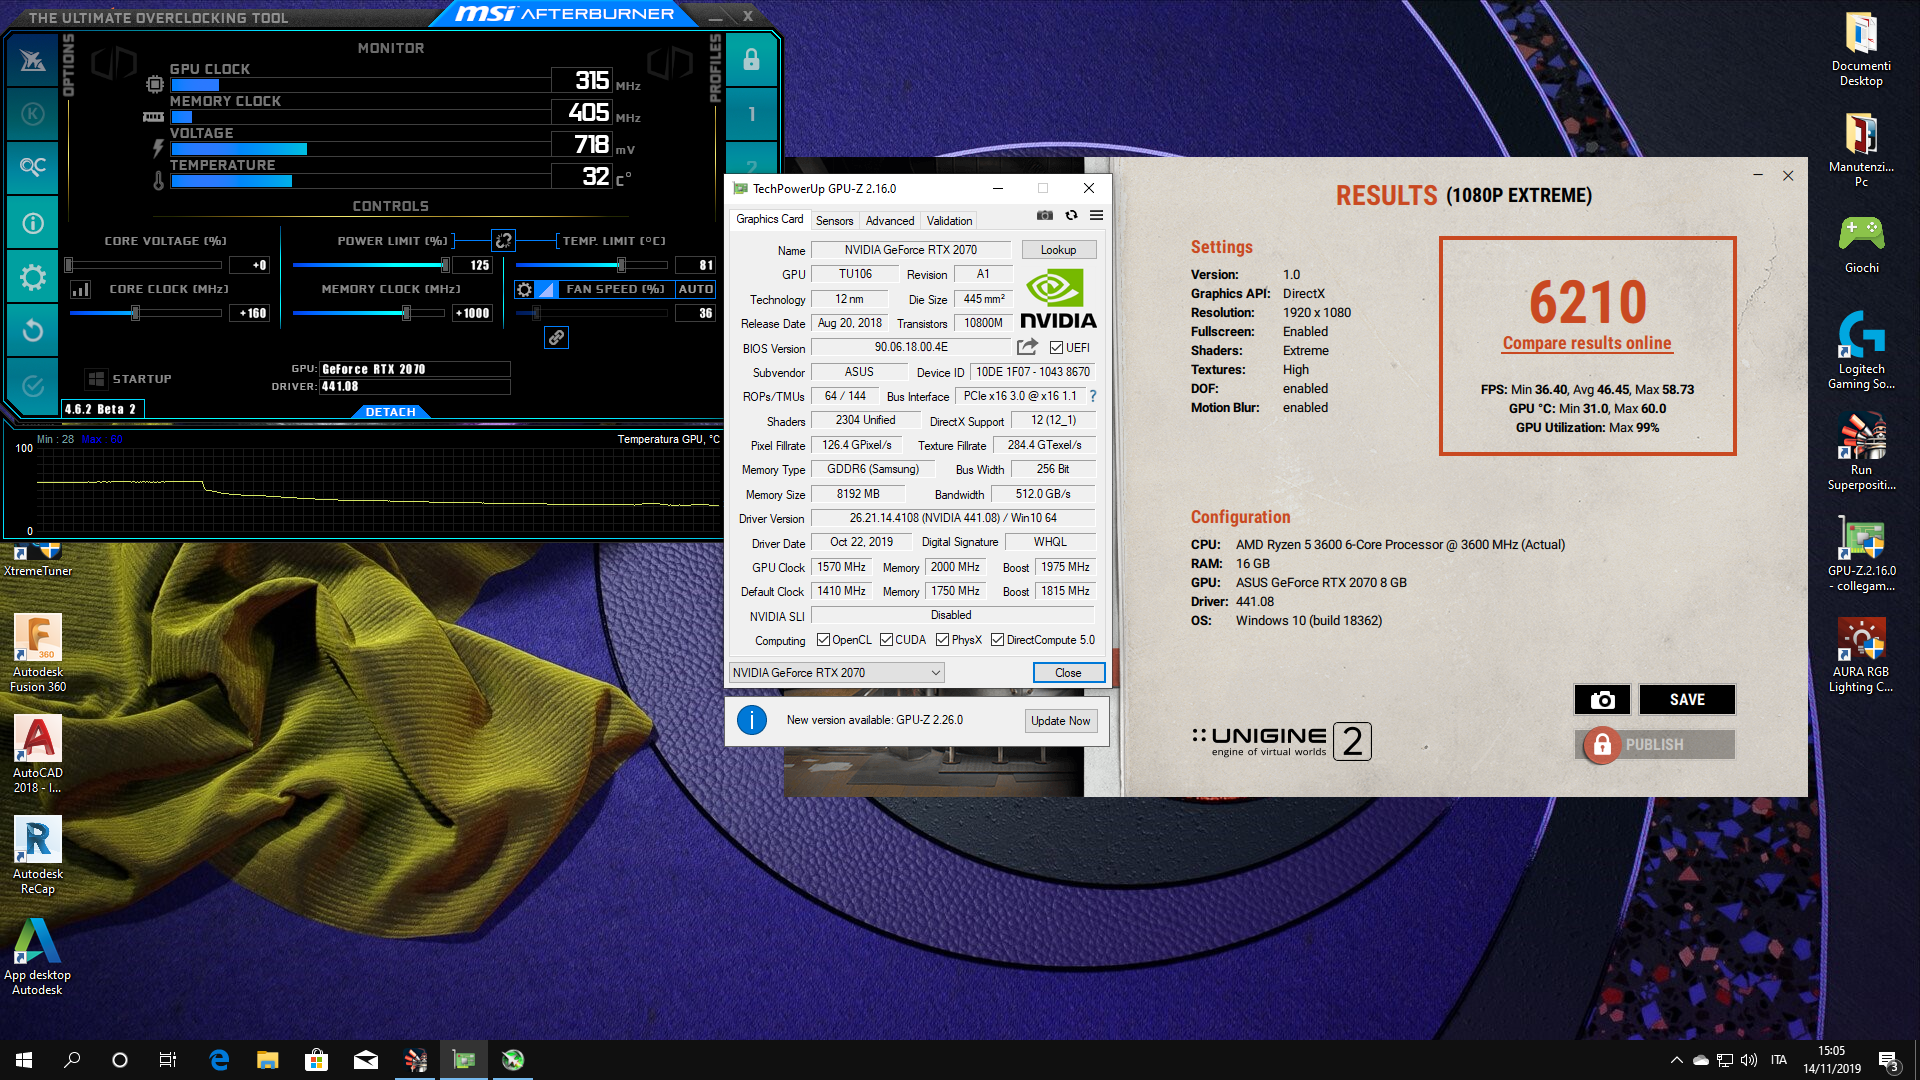Click DETACH tab on Afterburner monitor

(390, 411)
